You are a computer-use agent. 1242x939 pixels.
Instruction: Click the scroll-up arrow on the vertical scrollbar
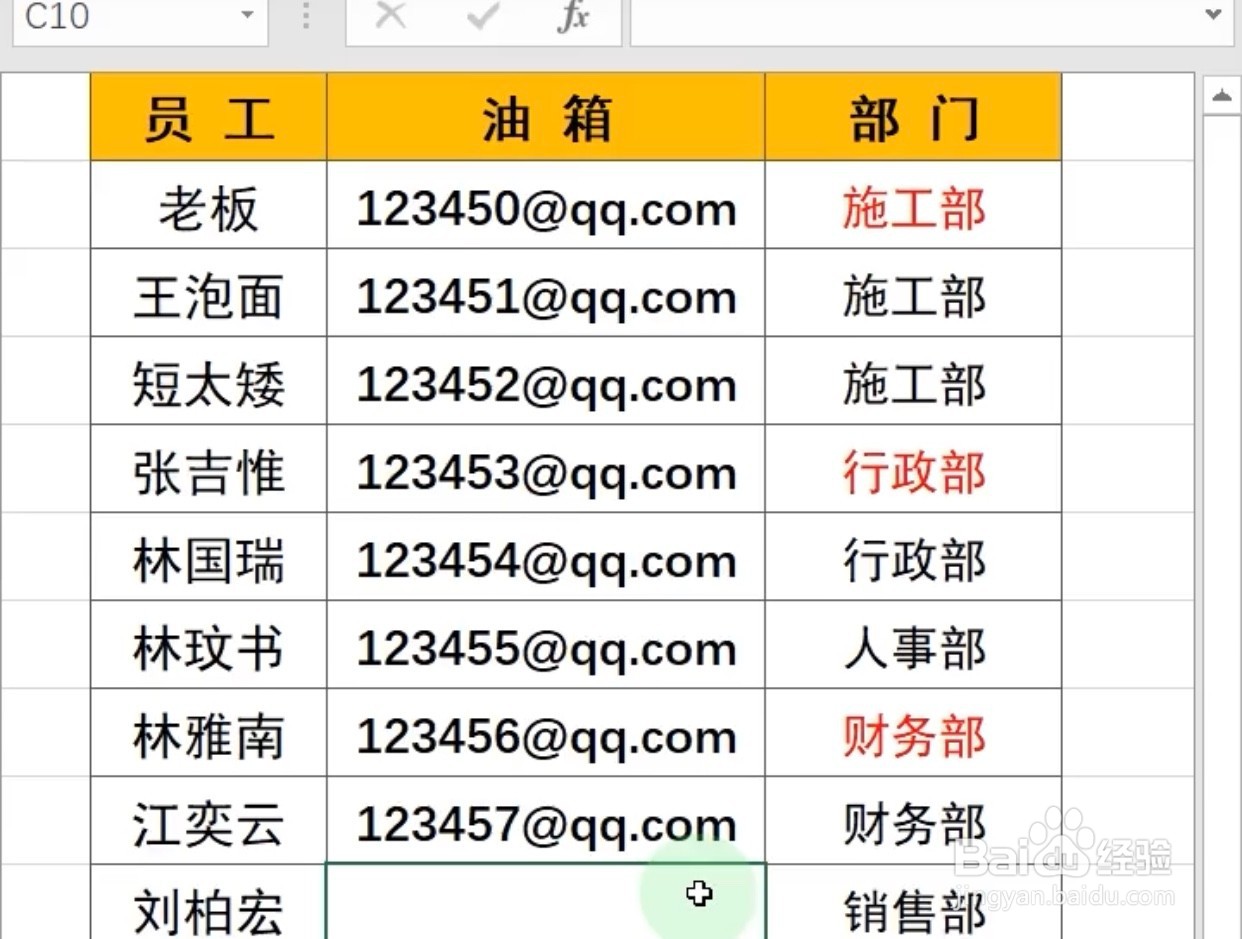pyautogui.click(x=1221, y=94)
